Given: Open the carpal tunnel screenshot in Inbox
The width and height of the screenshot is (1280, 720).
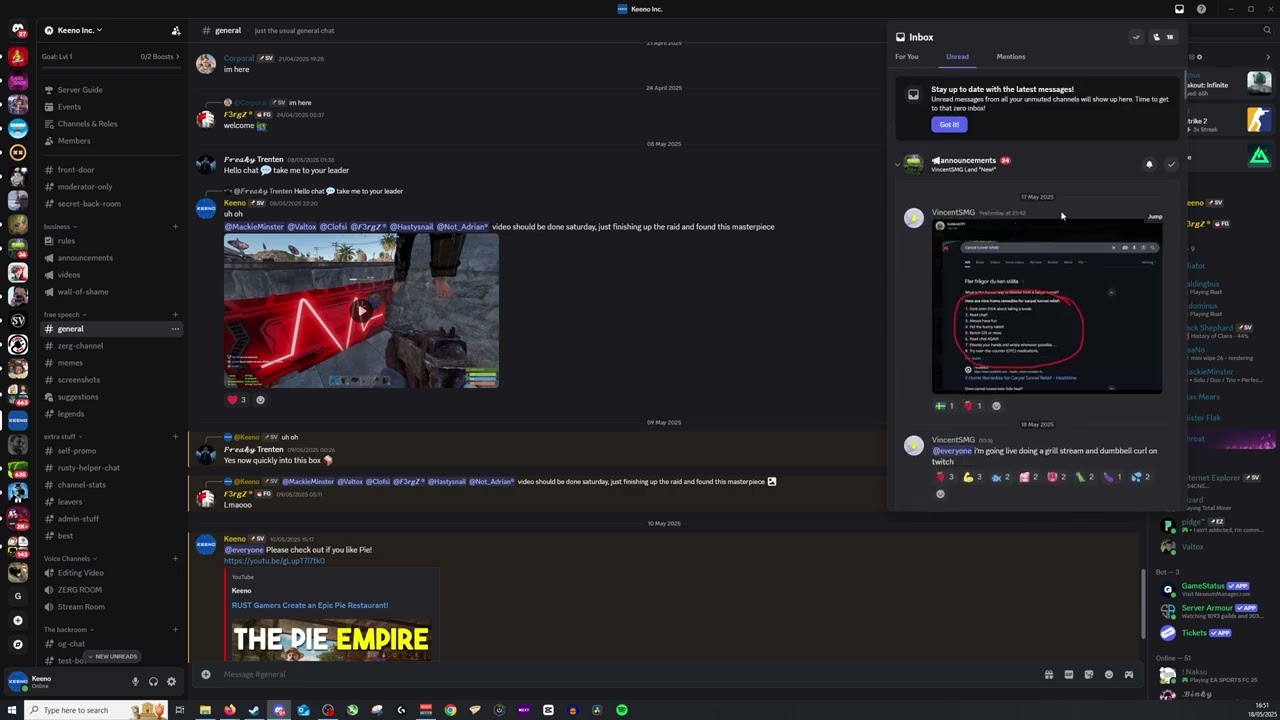Looking at the screenshot, I should point(1047,307).
